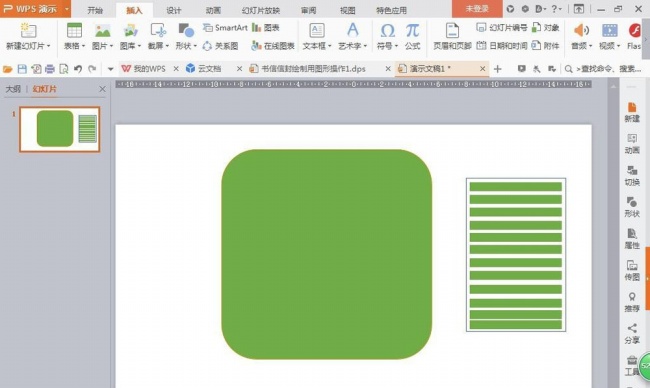
Task: Click the 新建幻灯片 new slide icon
Action: [28, 30]
